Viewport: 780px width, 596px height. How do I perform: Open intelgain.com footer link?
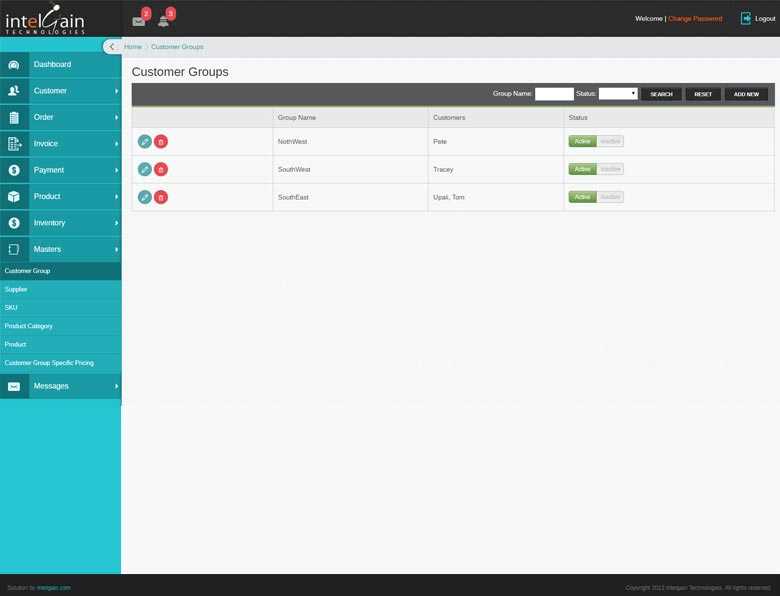(54, 588)
